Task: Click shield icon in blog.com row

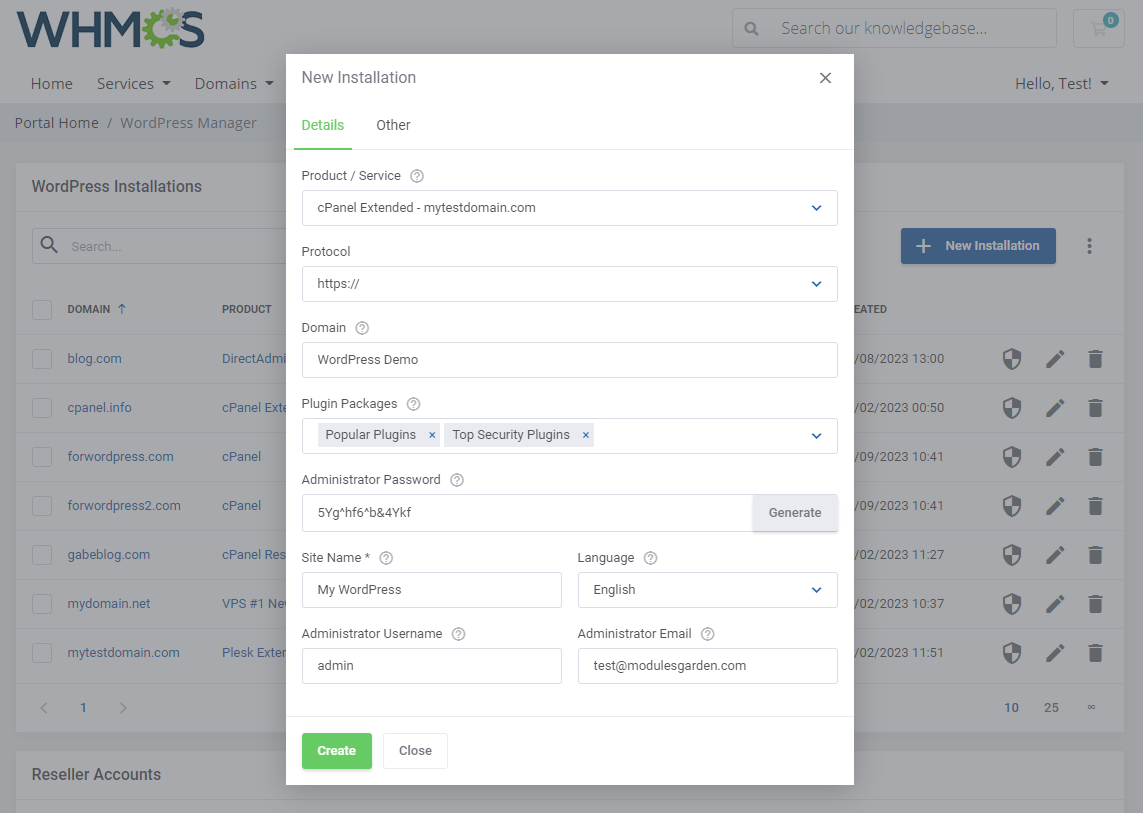Action: 1012,359
